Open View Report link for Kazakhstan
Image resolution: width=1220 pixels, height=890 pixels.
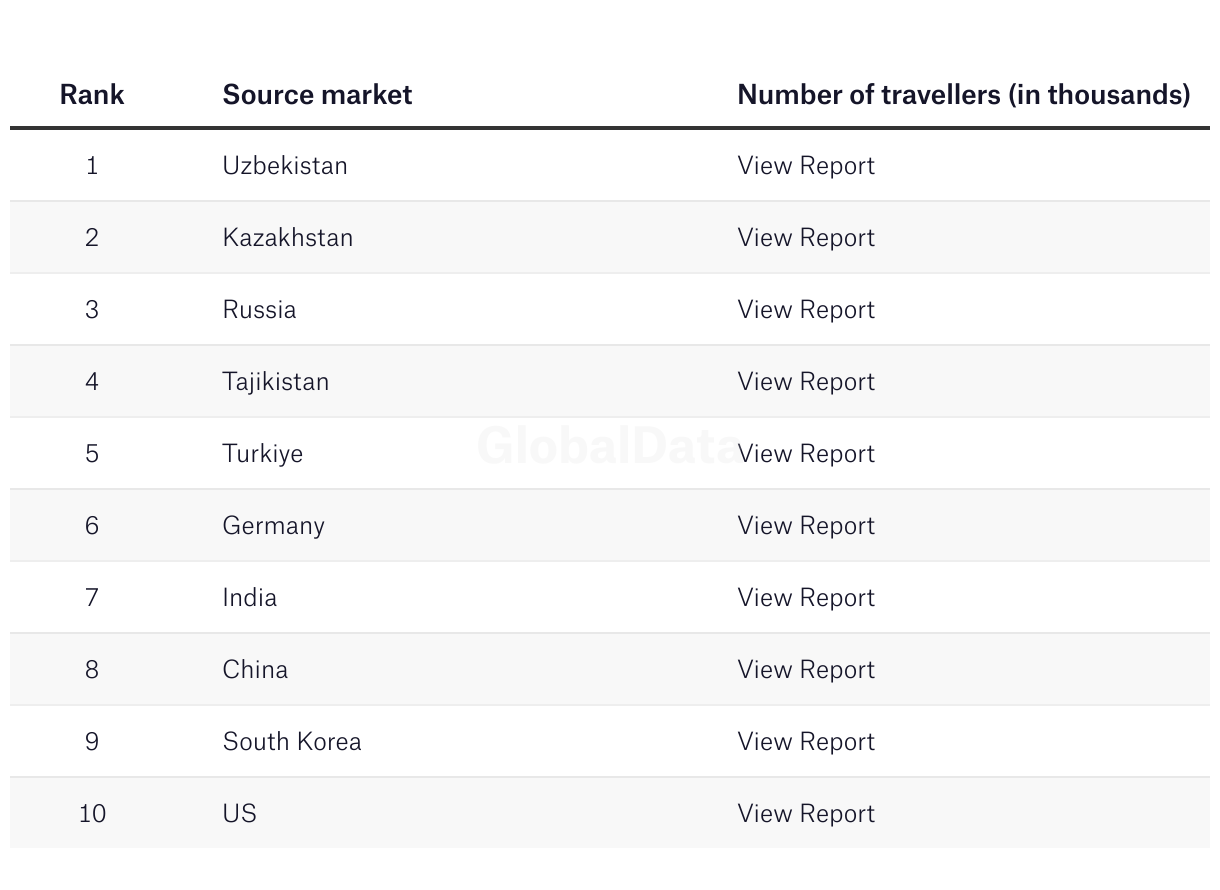pos(806,237)
